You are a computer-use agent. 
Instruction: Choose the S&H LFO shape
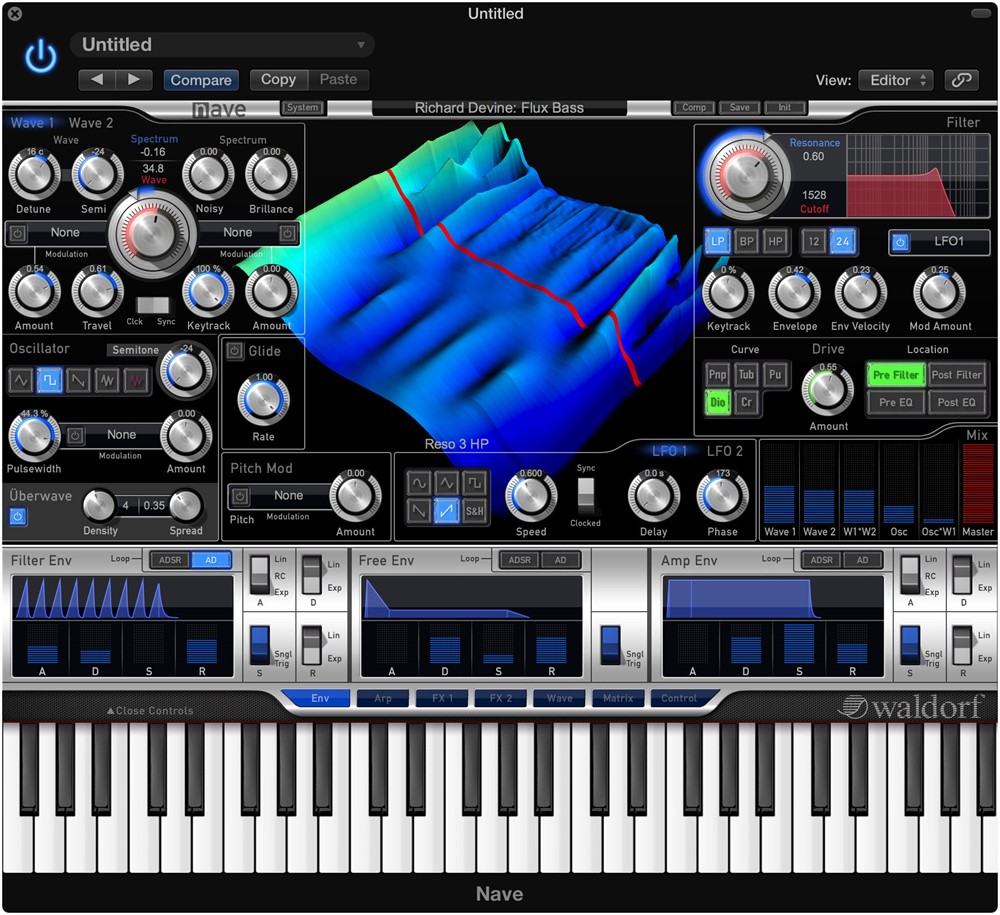[x=475, y=511]
